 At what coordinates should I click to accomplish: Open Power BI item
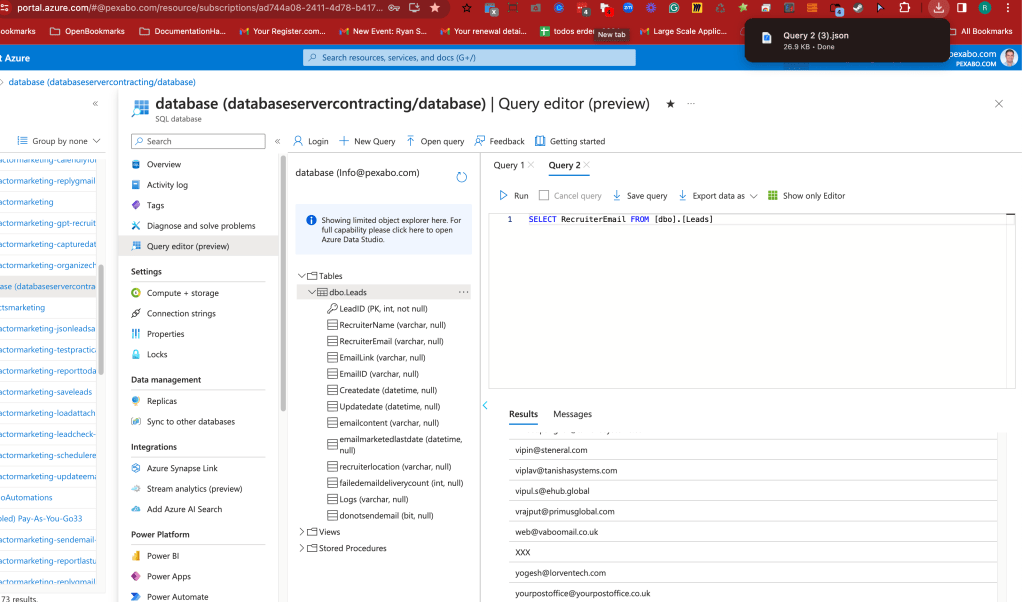[x=162, y=556]
